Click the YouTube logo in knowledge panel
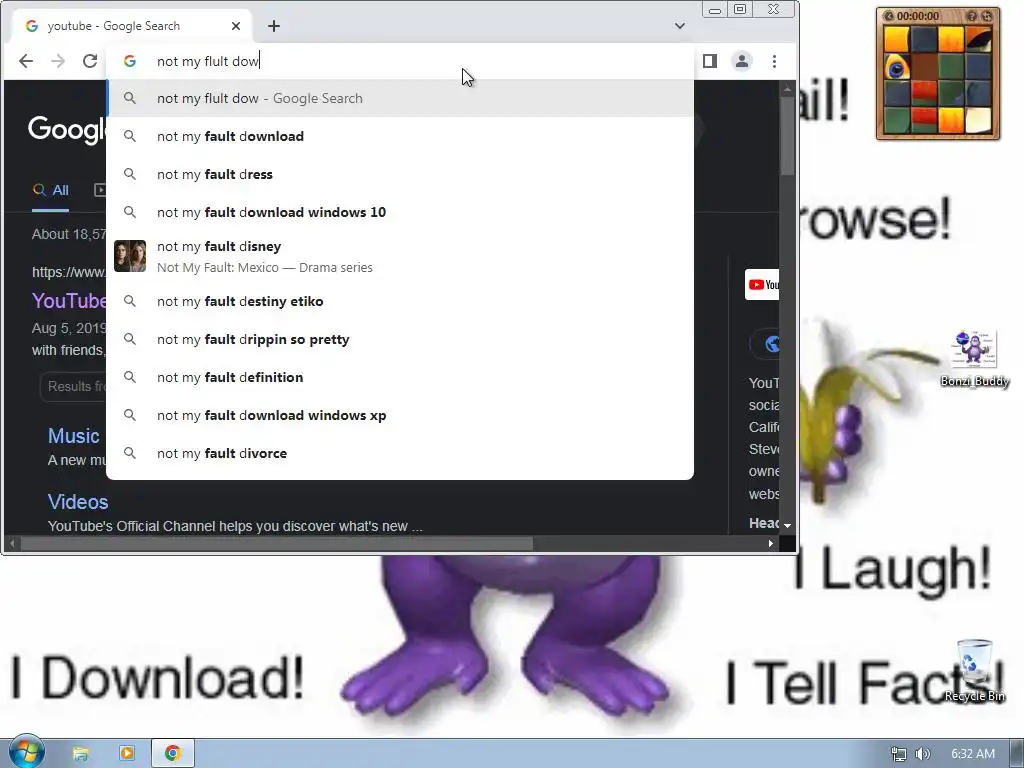The height and width of the screenshot is (768, 1024). (x=762, y=285)
